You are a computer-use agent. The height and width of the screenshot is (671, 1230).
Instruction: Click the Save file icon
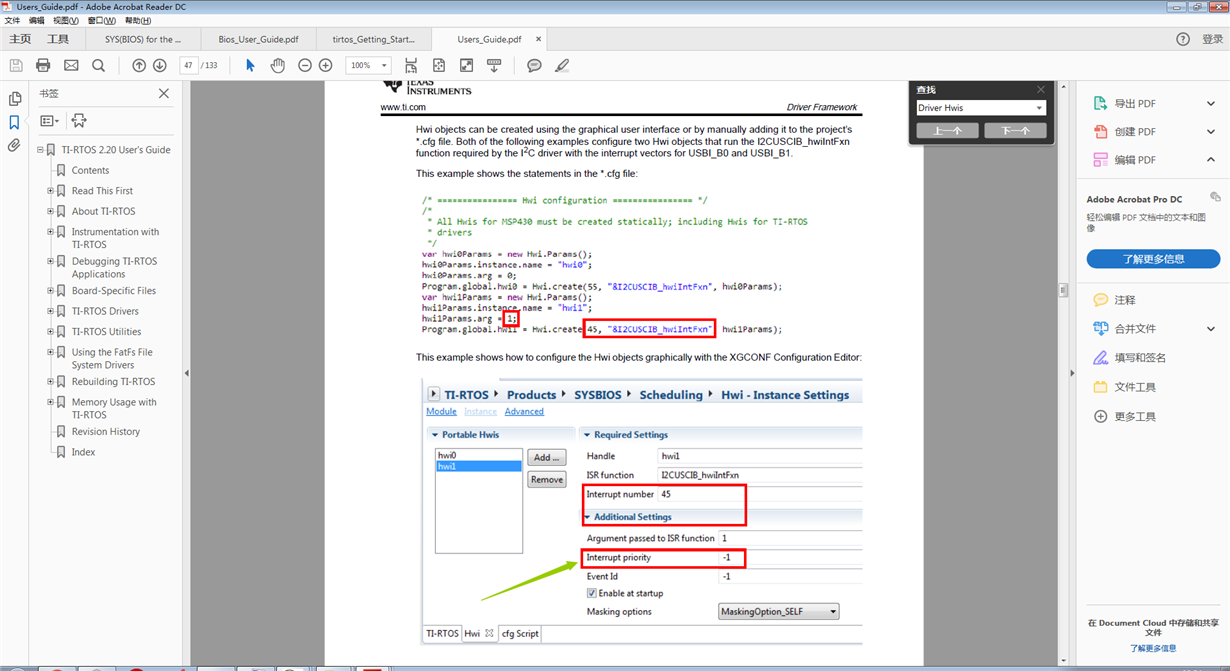coord(16,65)
